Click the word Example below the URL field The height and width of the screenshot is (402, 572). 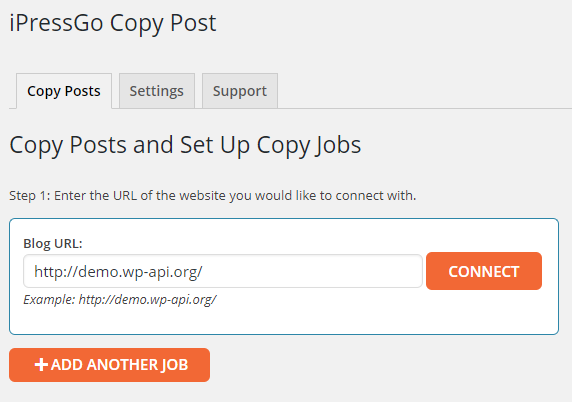(x=49, y=299)
